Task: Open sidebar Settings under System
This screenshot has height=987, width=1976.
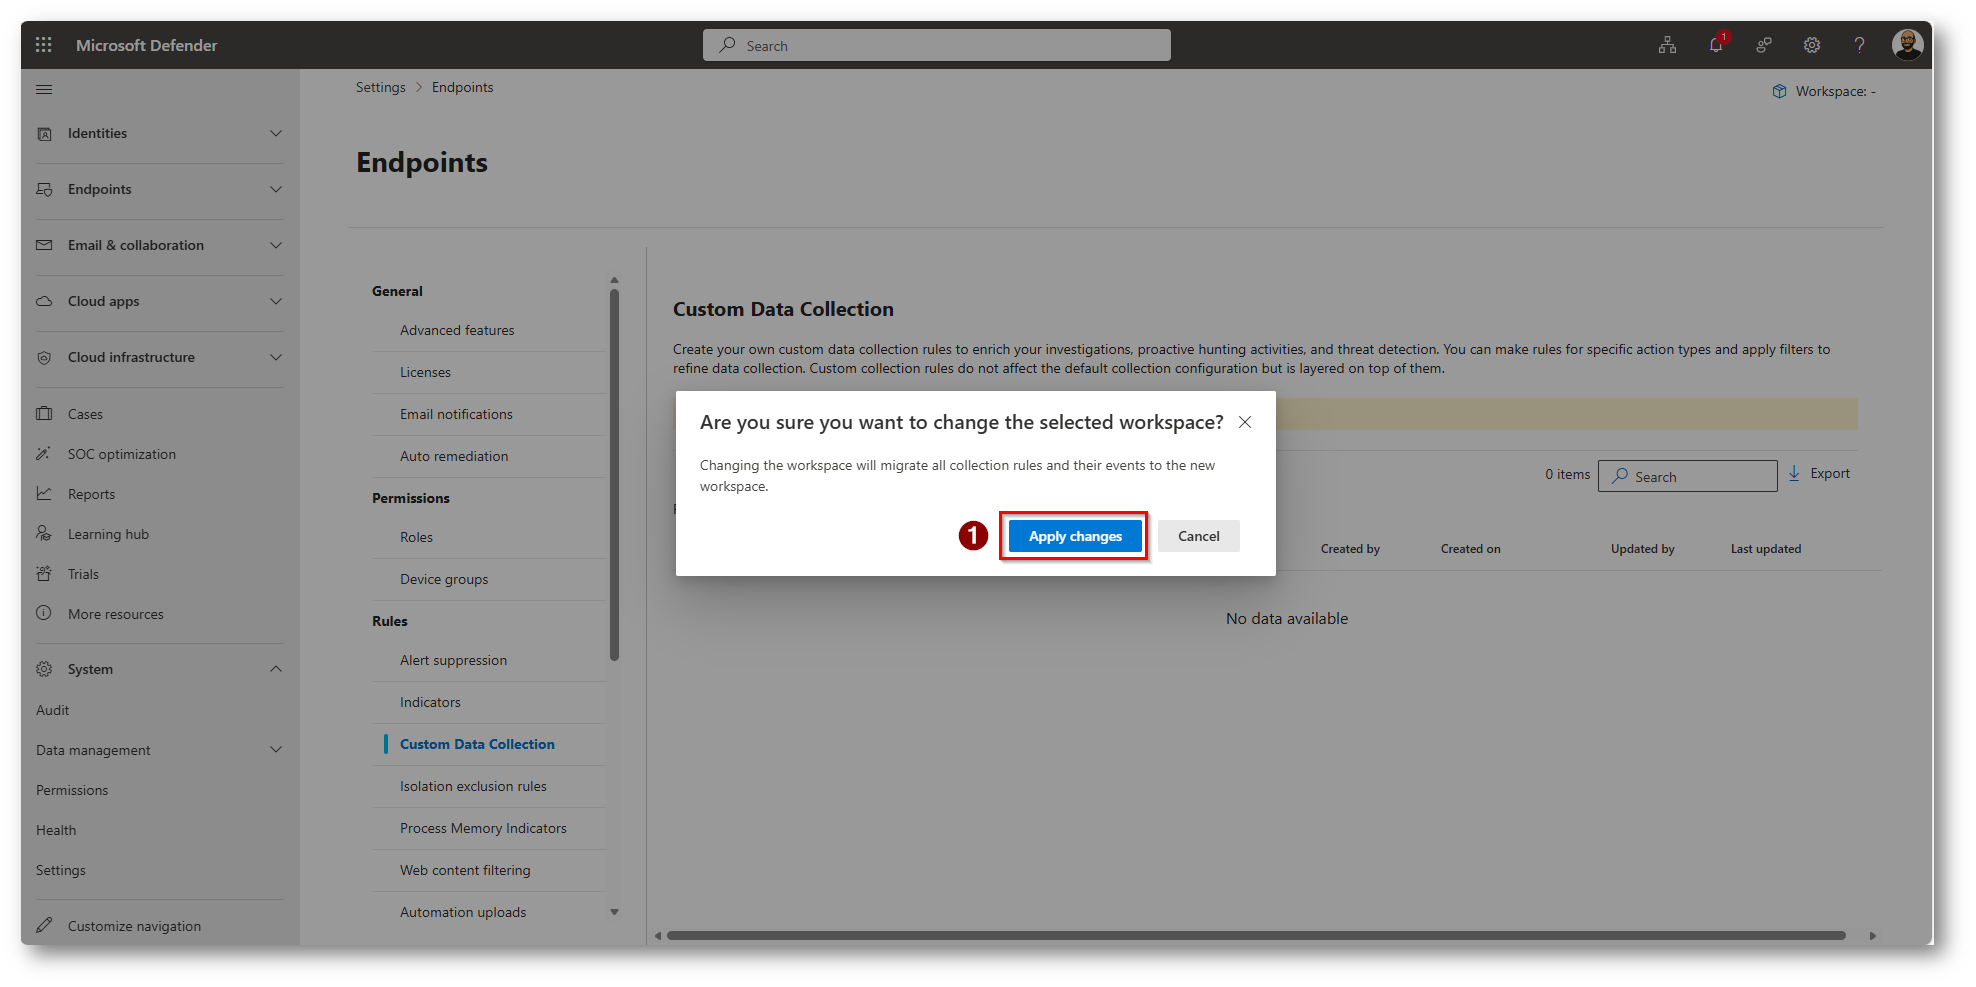Action: tap(61, 870)
